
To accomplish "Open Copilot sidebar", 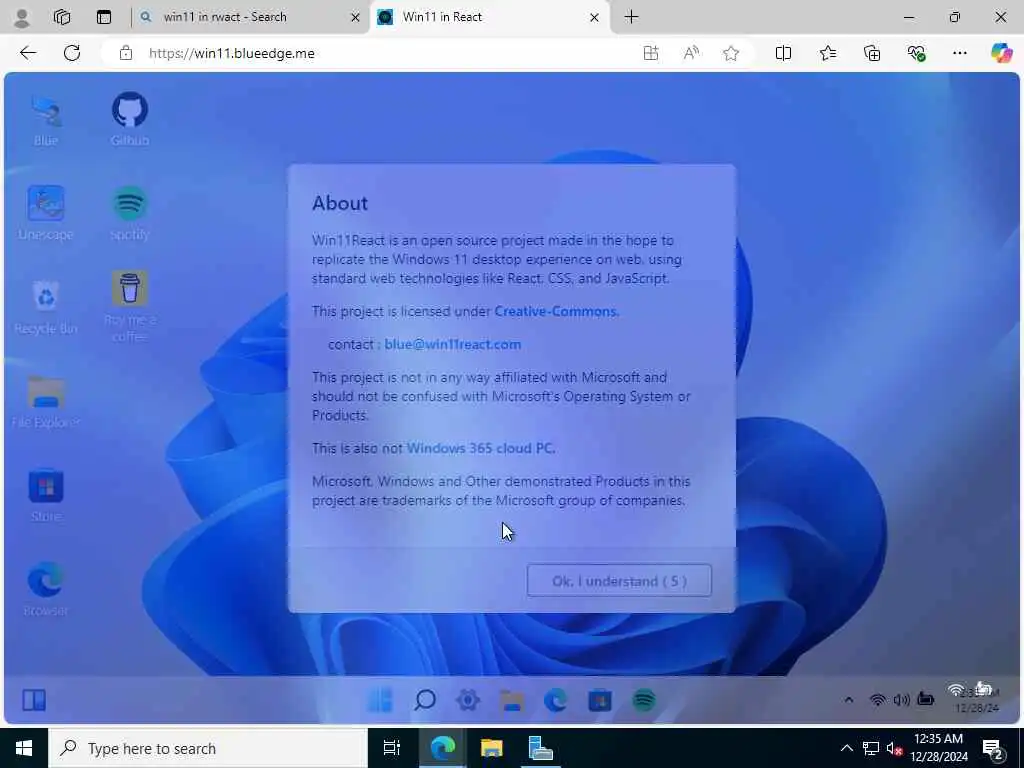I will [1001, 53].
